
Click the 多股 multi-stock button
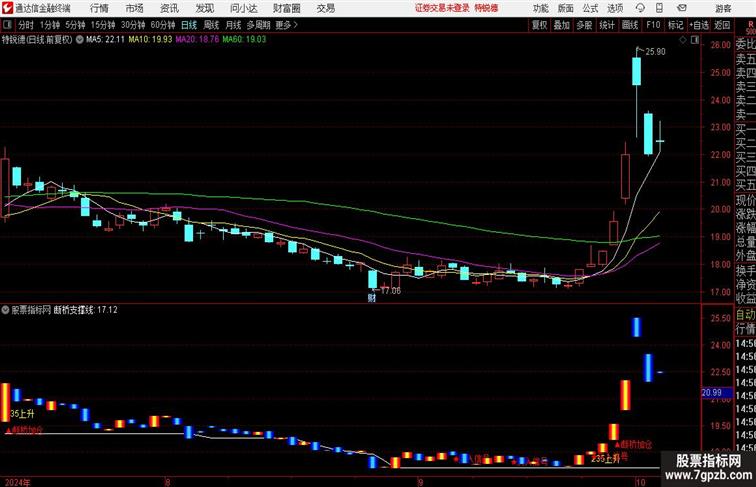(x=584, y=25)
